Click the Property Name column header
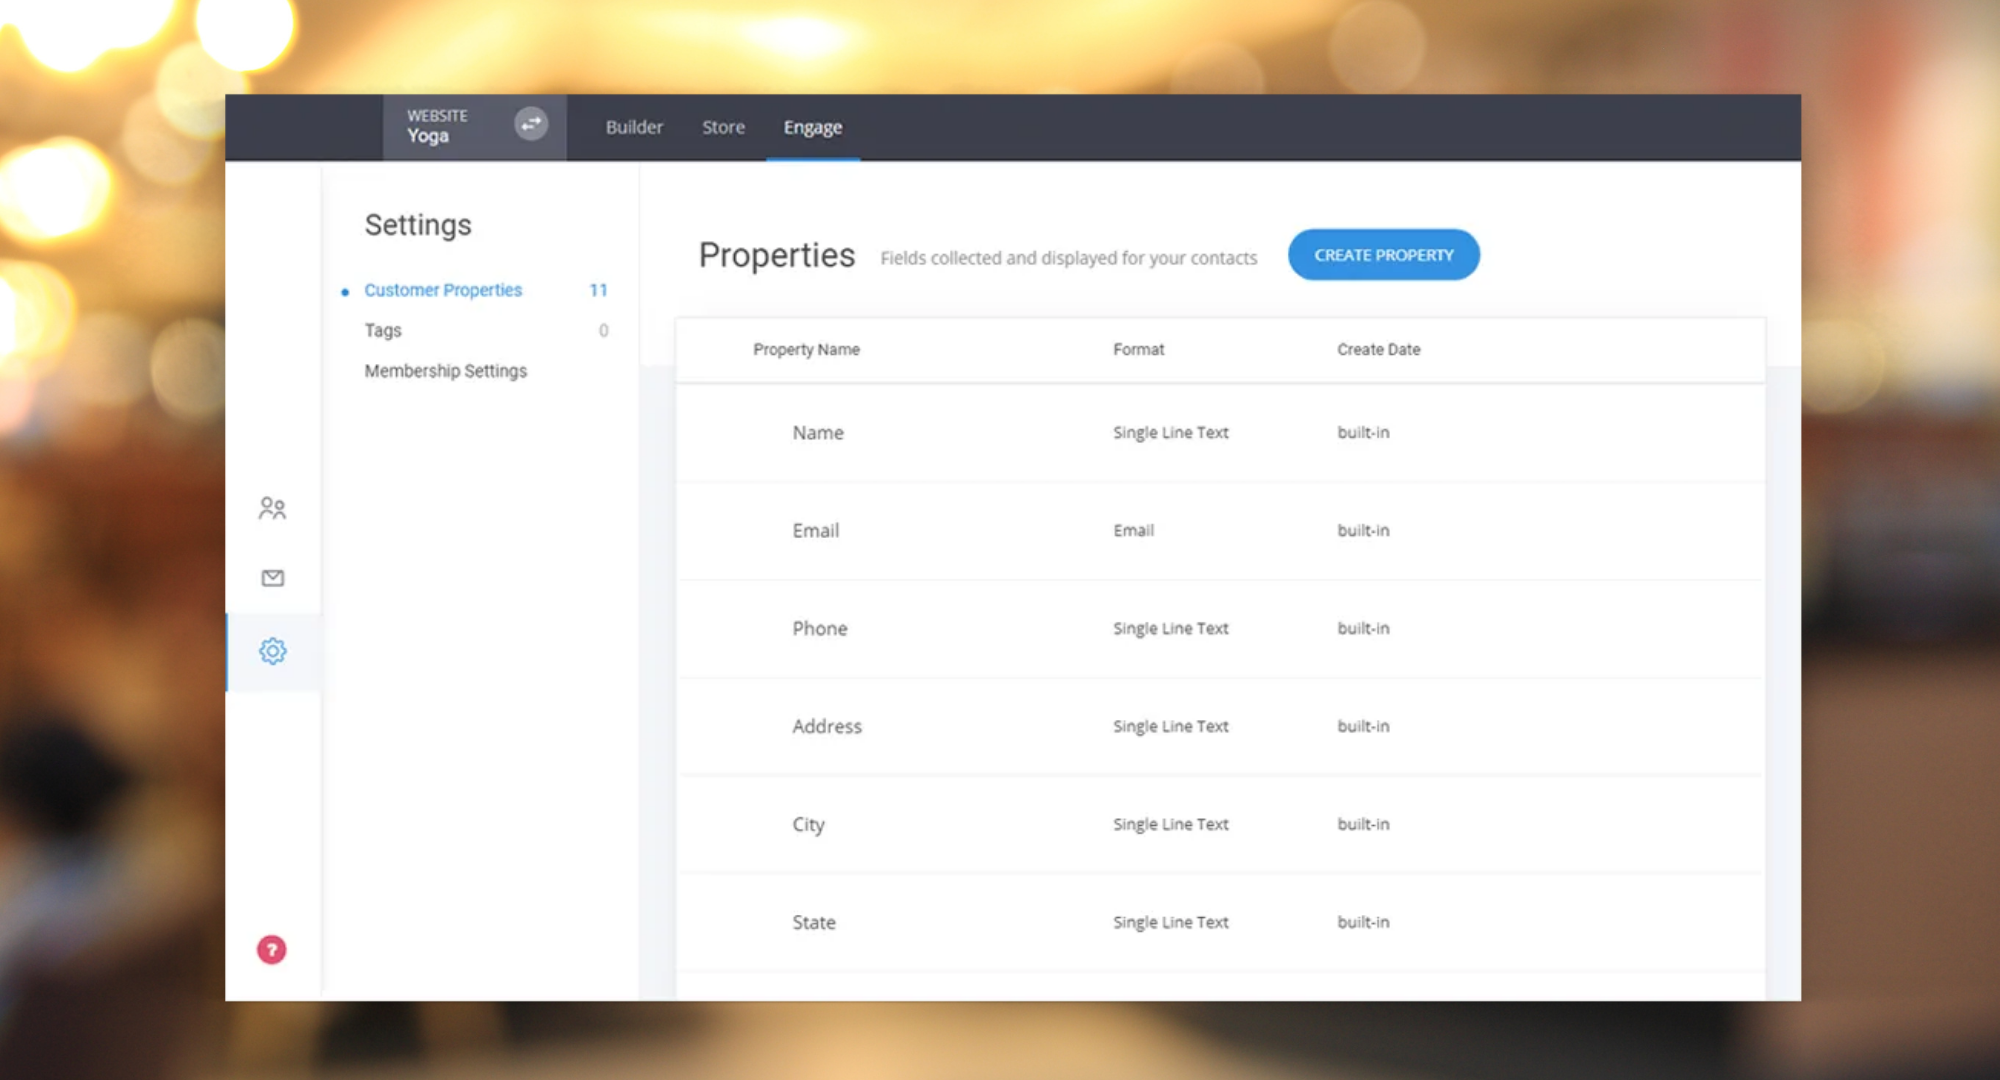This screenshot has width=2000, height=1080. point(807,349)
